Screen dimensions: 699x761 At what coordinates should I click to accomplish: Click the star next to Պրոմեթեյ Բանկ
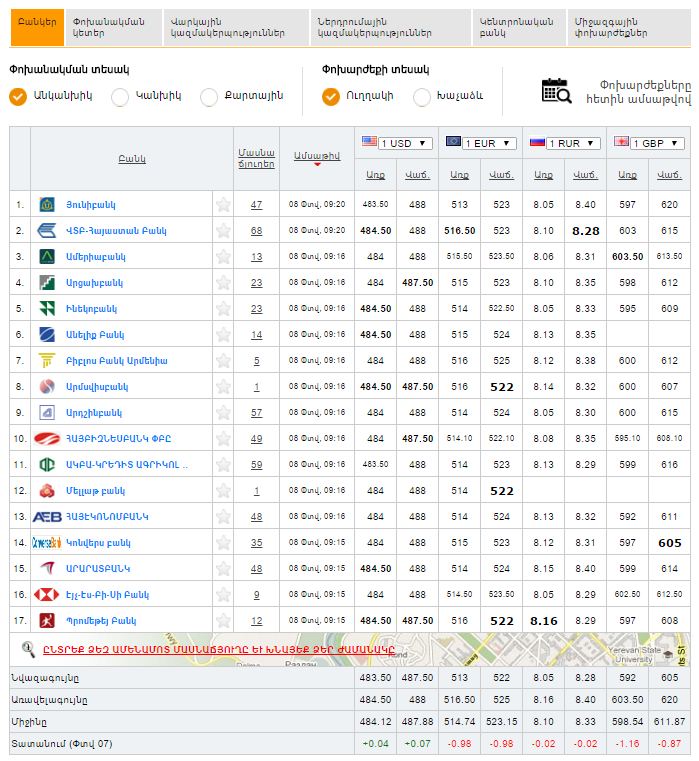[x=223, y=621]
